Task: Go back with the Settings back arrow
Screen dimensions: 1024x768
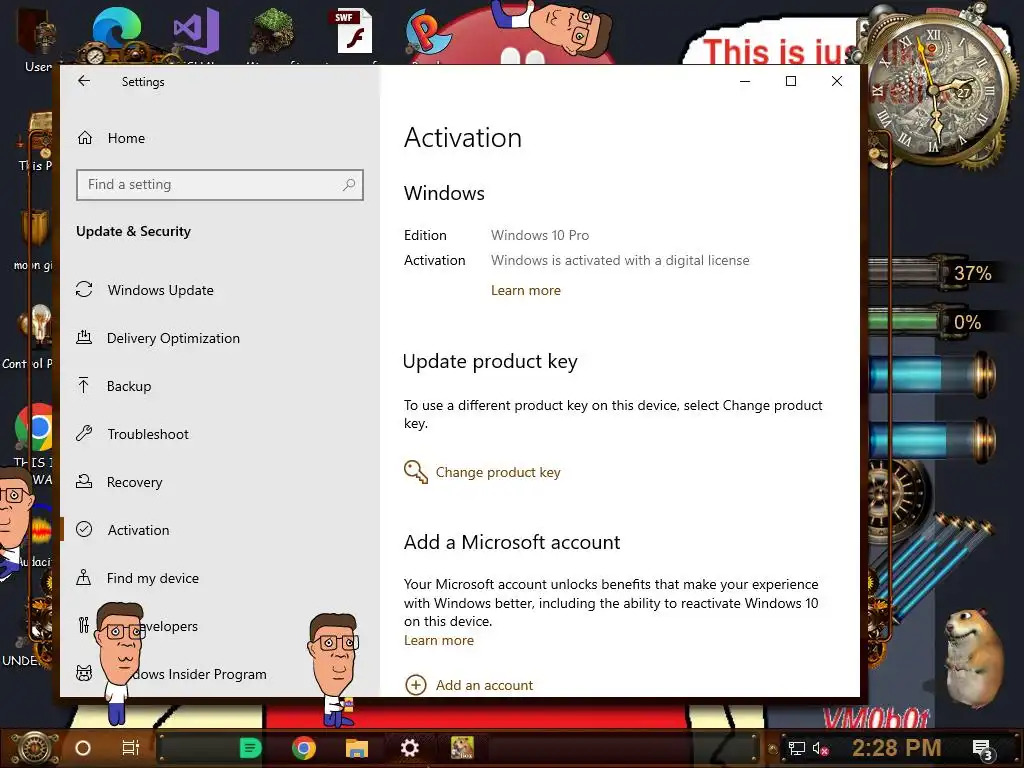Action: (84, 81)
